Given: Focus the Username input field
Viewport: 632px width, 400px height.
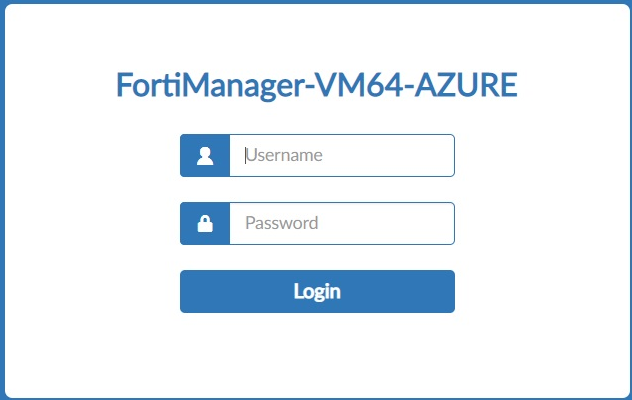Looking at the screenshot, I should 342,155.
